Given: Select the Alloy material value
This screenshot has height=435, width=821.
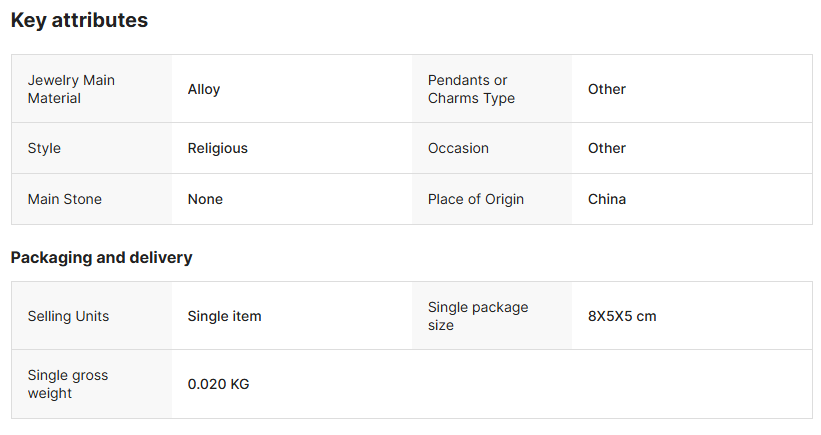Looking at the screenshot, I should tap(204, 89).
